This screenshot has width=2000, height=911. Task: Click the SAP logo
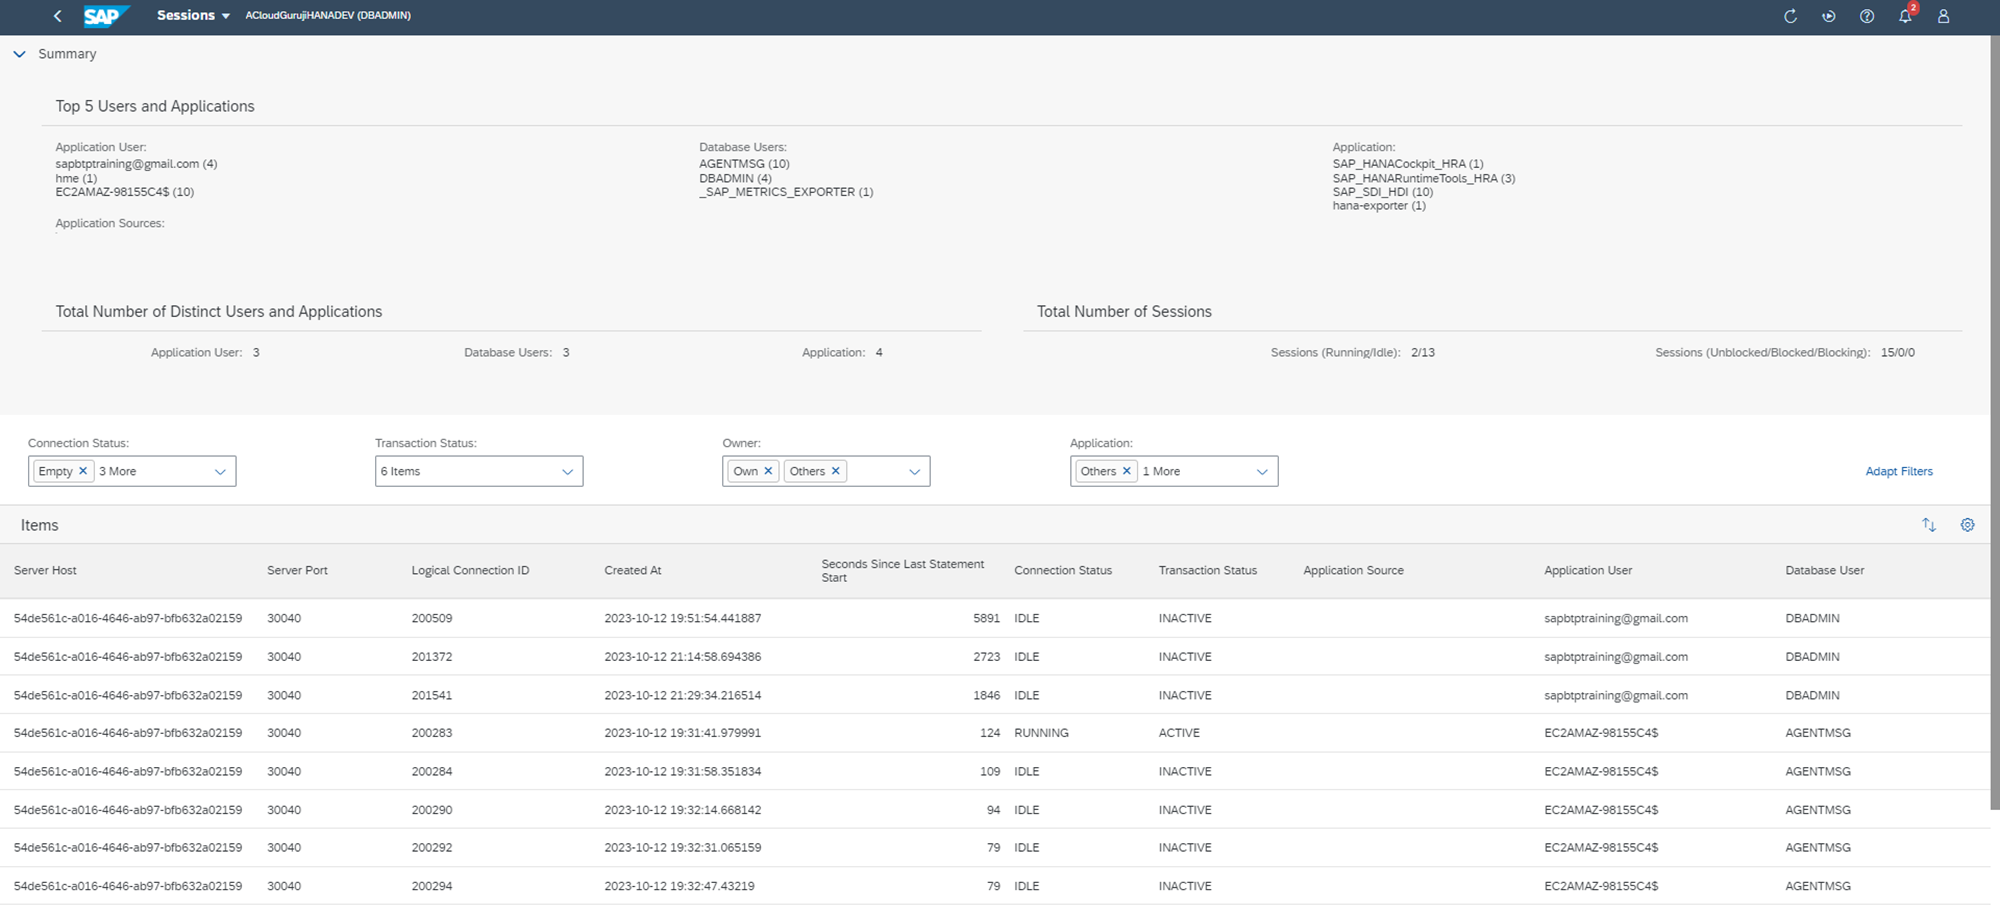click(104, 16)
